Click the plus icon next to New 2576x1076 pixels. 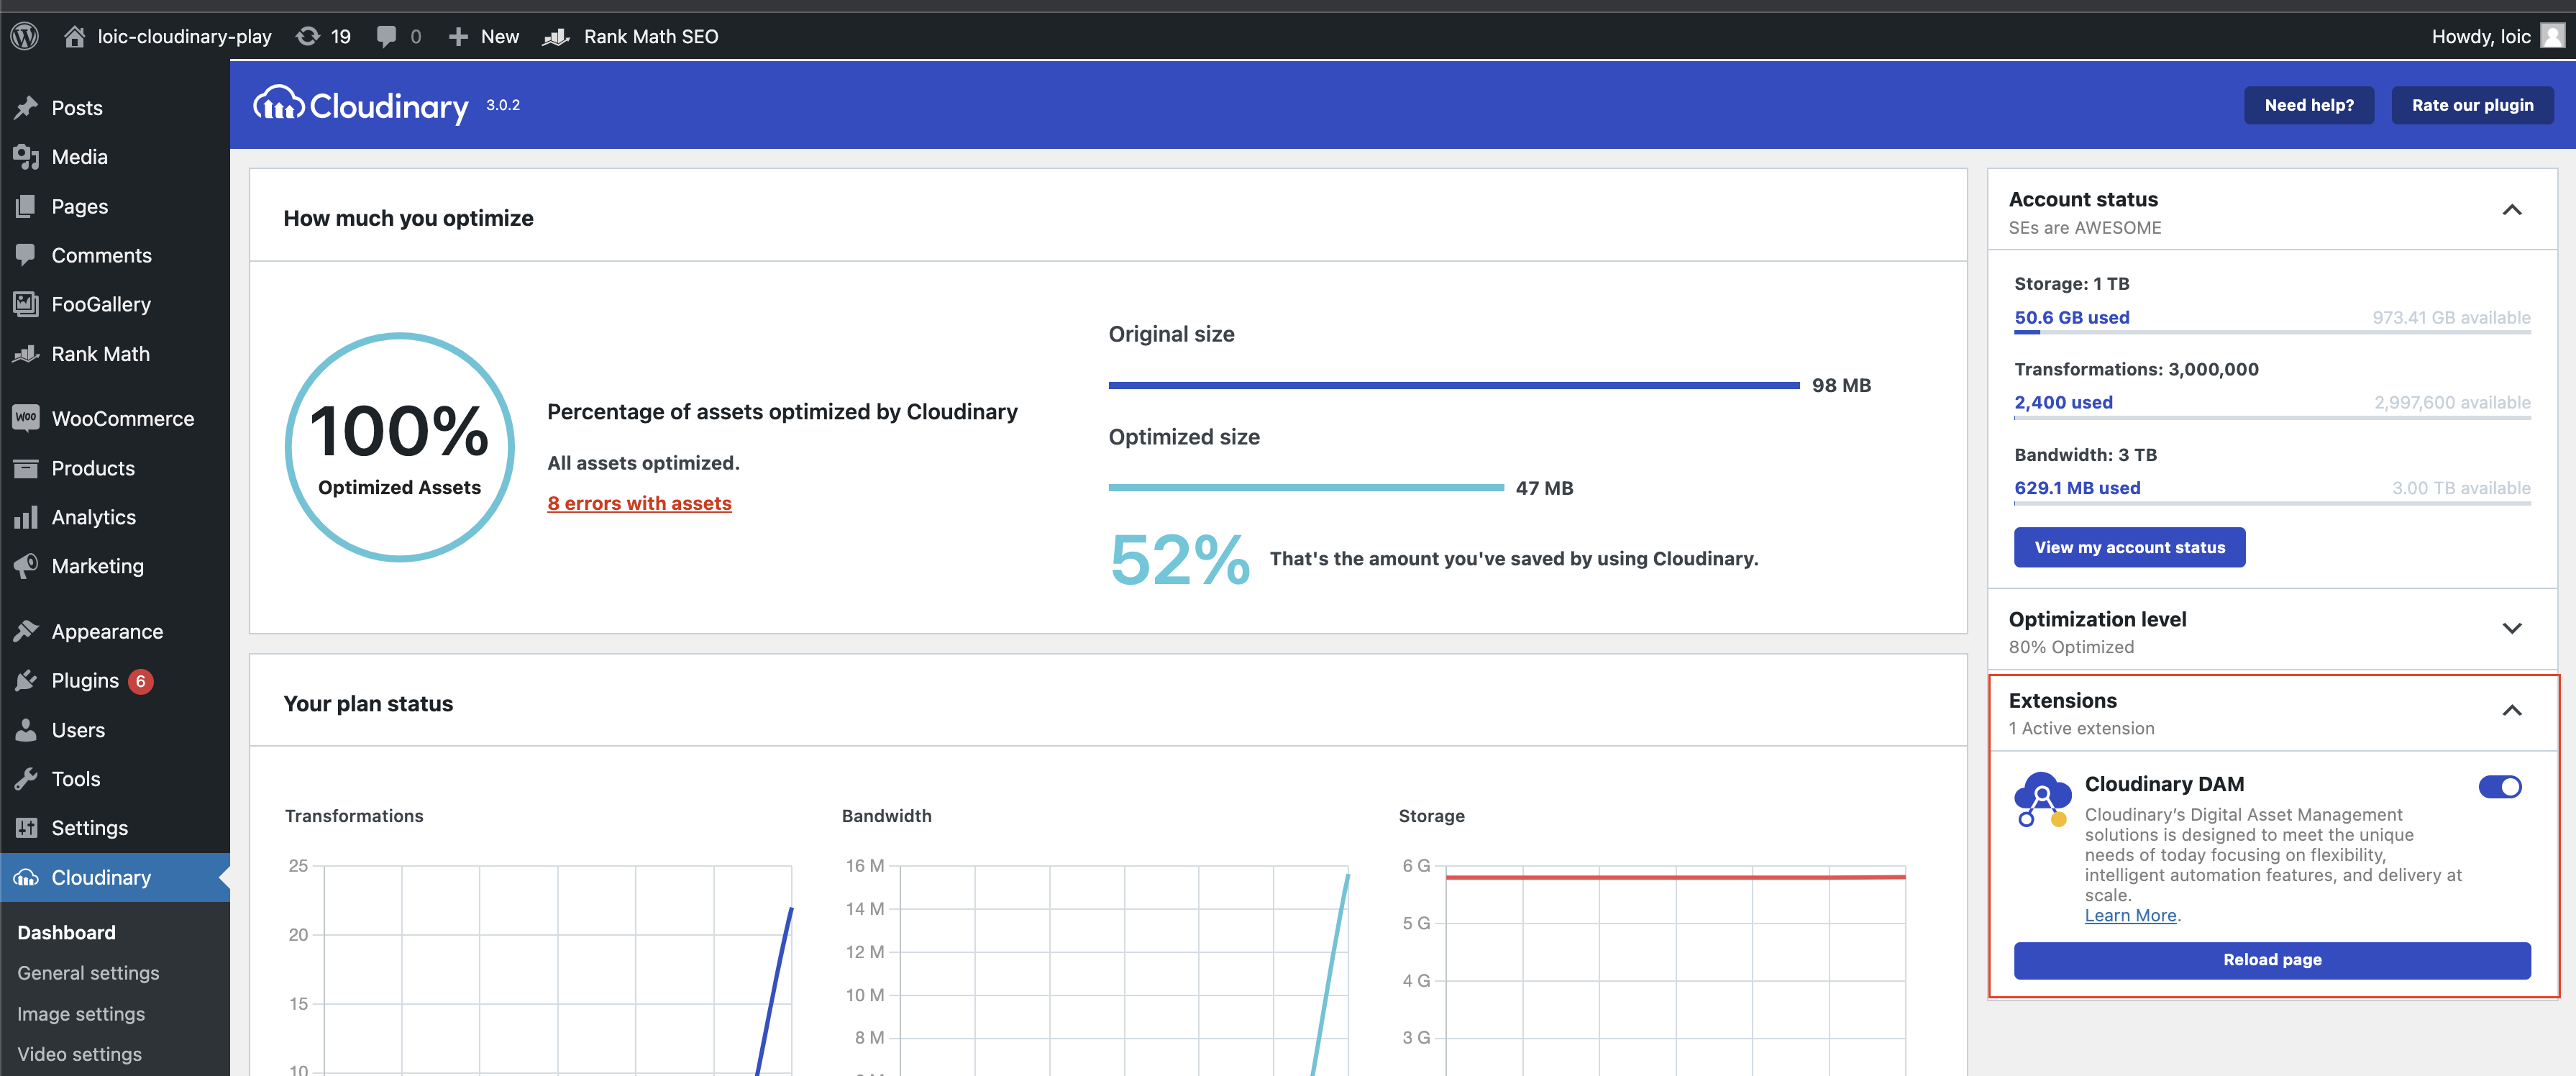(x=458, y=36)
